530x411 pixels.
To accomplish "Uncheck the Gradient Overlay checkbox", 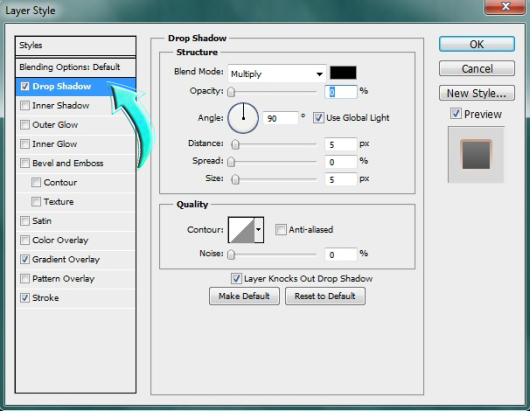I will (25, 259).
